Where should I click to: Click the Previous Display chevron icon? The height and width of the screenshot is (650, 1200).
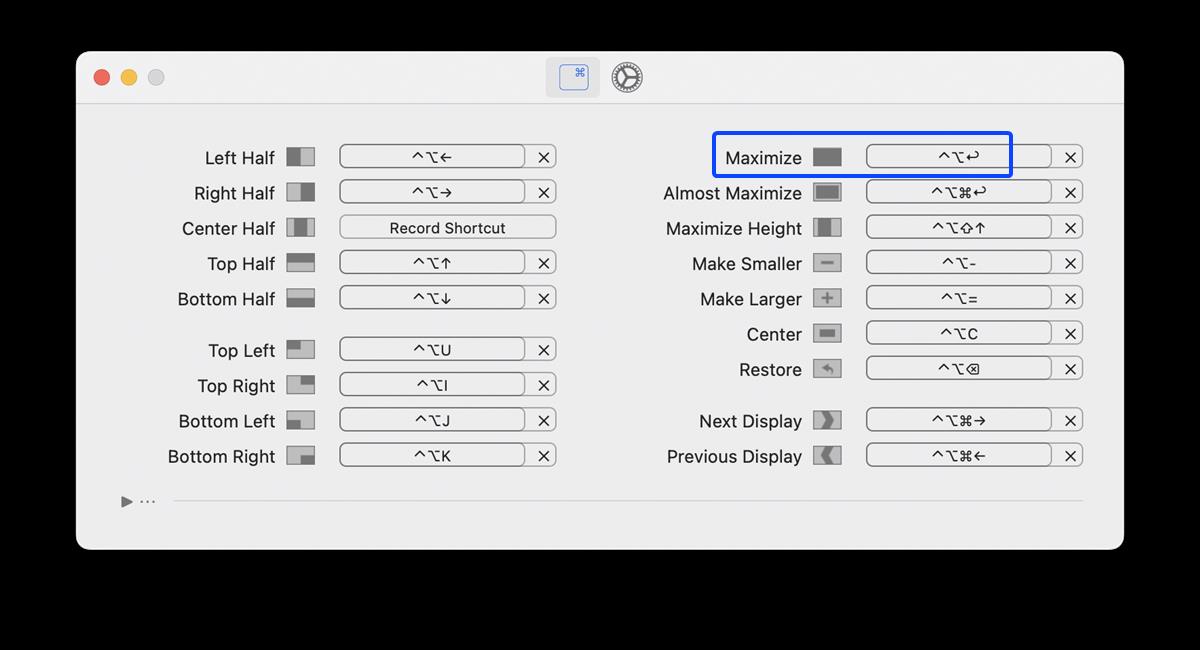coord(827,455)
